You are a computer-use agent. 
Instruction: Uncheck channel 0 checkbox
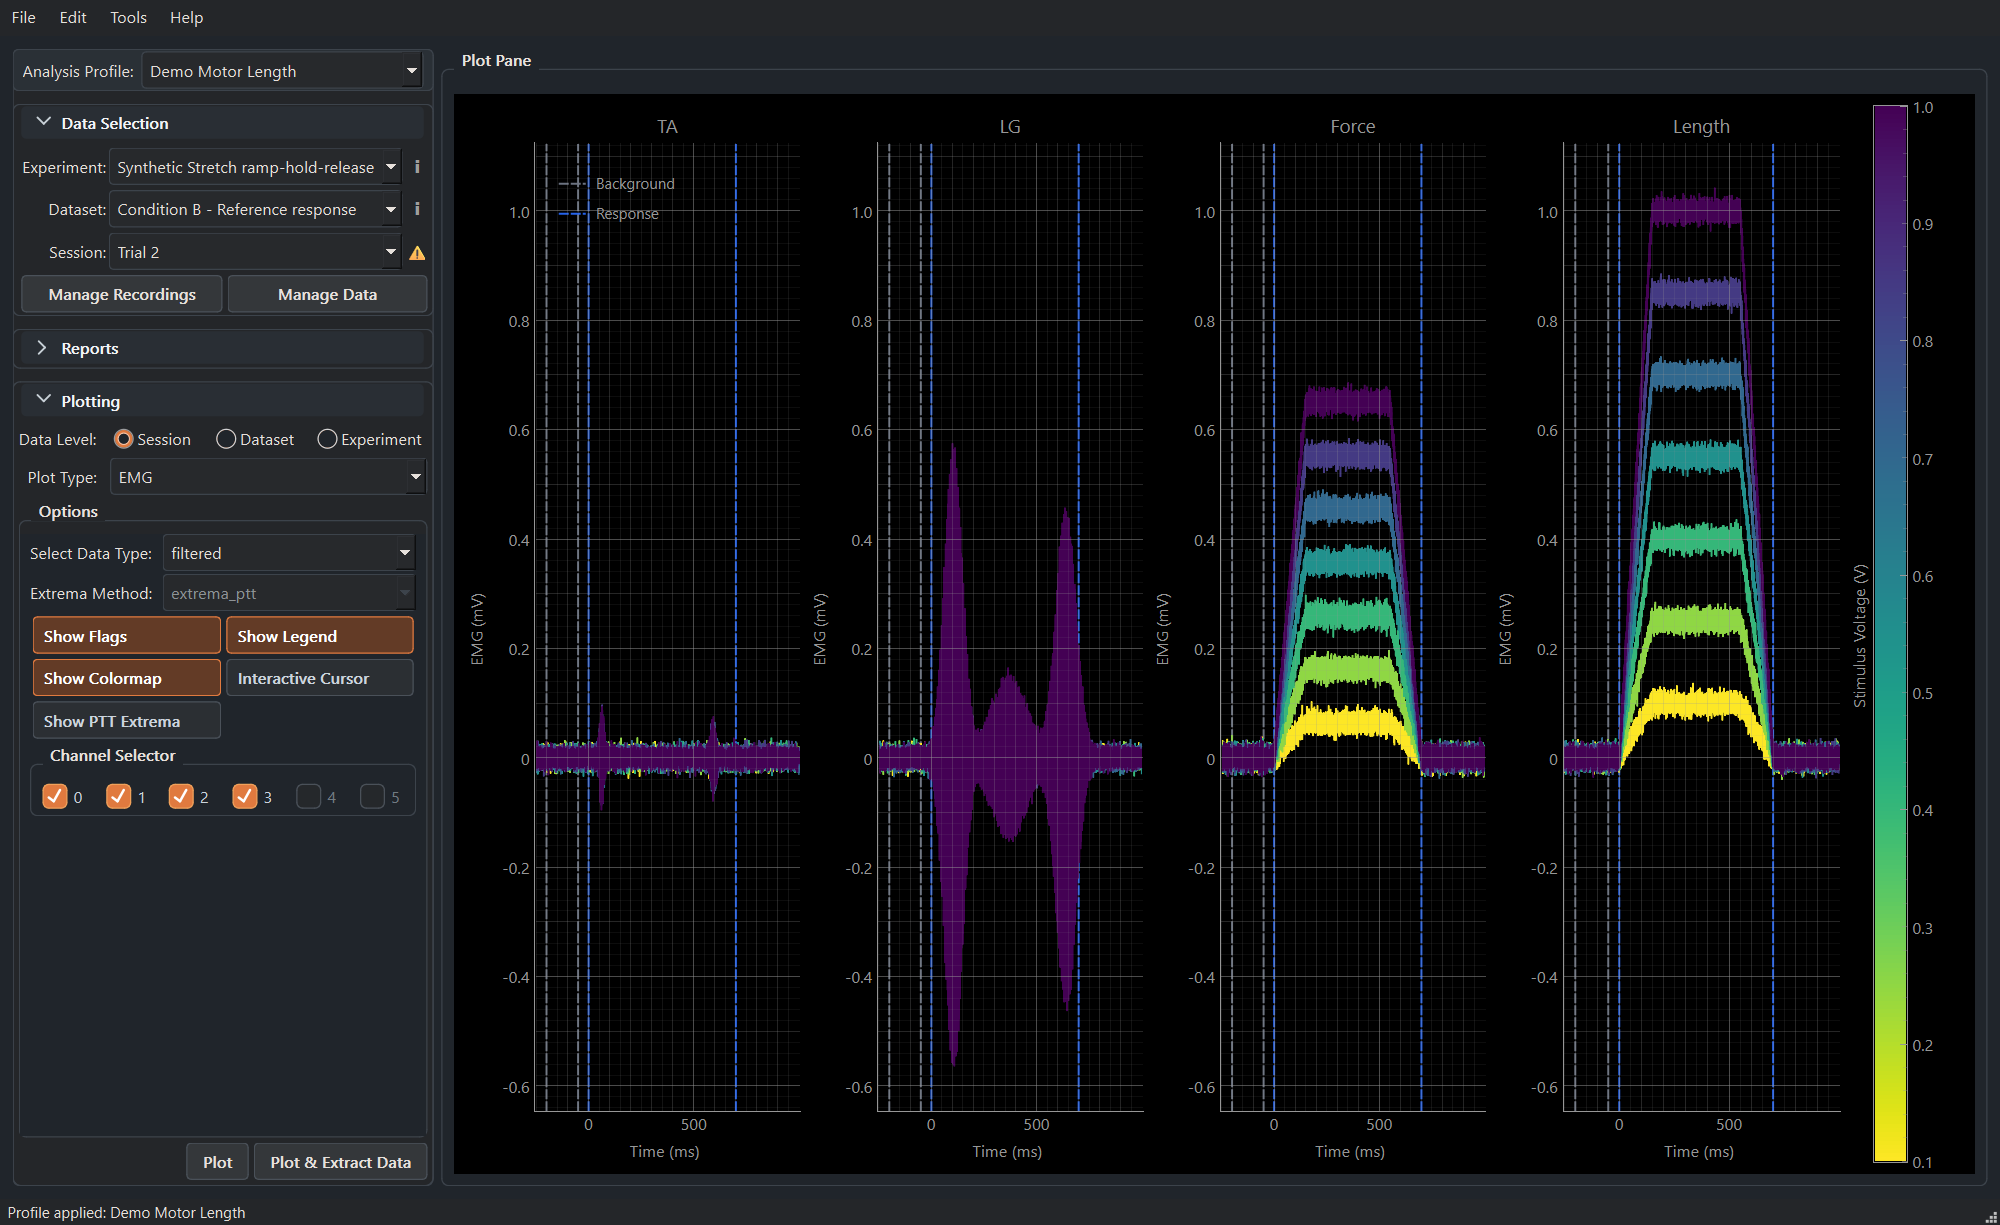(x=55, y=796)
